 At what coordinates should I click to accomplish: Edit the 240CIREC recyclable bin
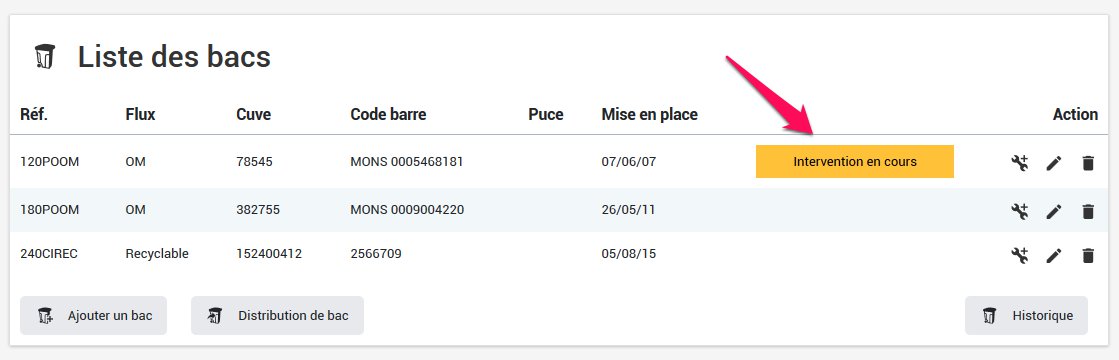coord(1054,256)
